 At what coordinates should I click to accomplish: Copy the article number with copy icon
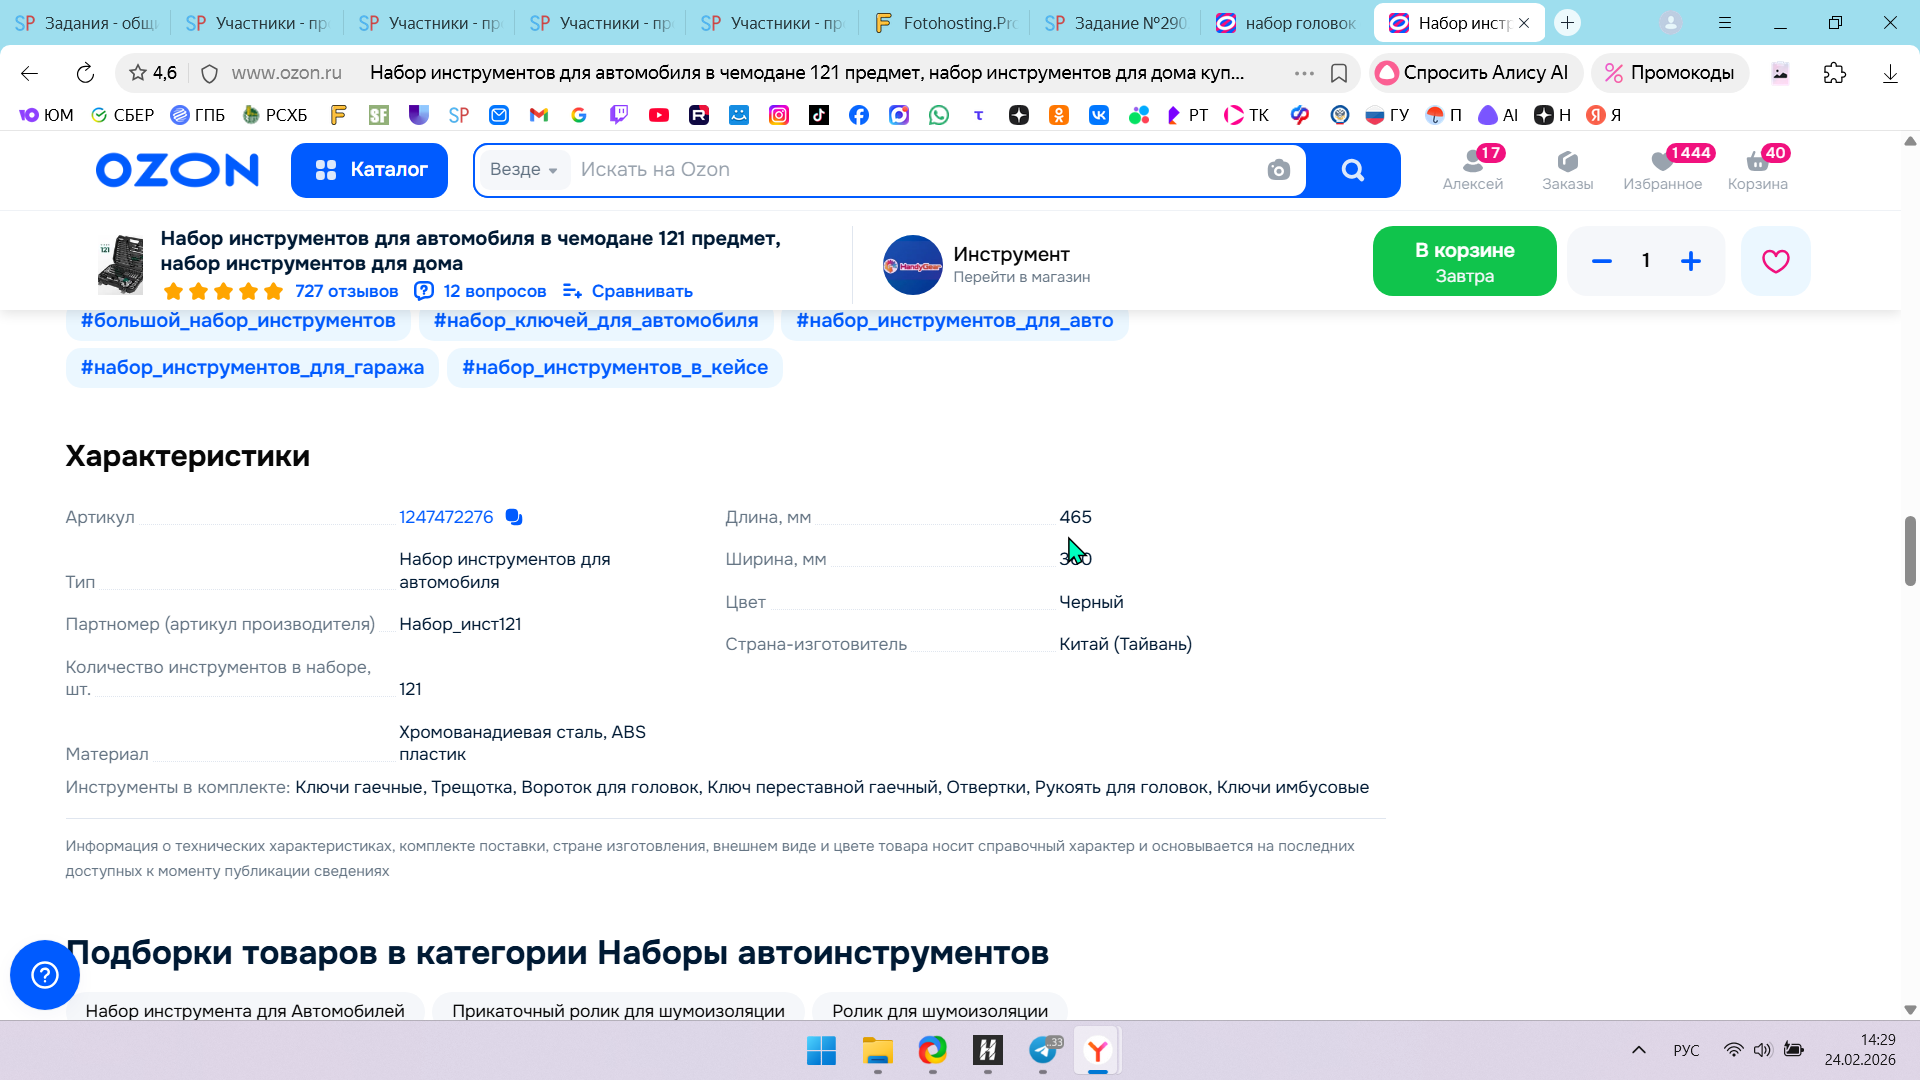tap(514, 517)
